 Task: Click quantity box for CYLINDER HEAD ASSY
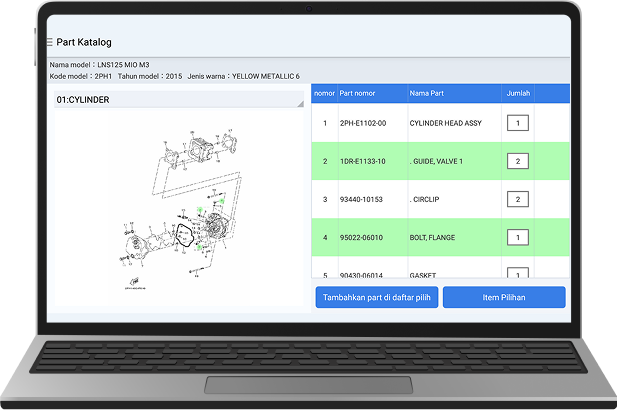click(x=517, y=124)
